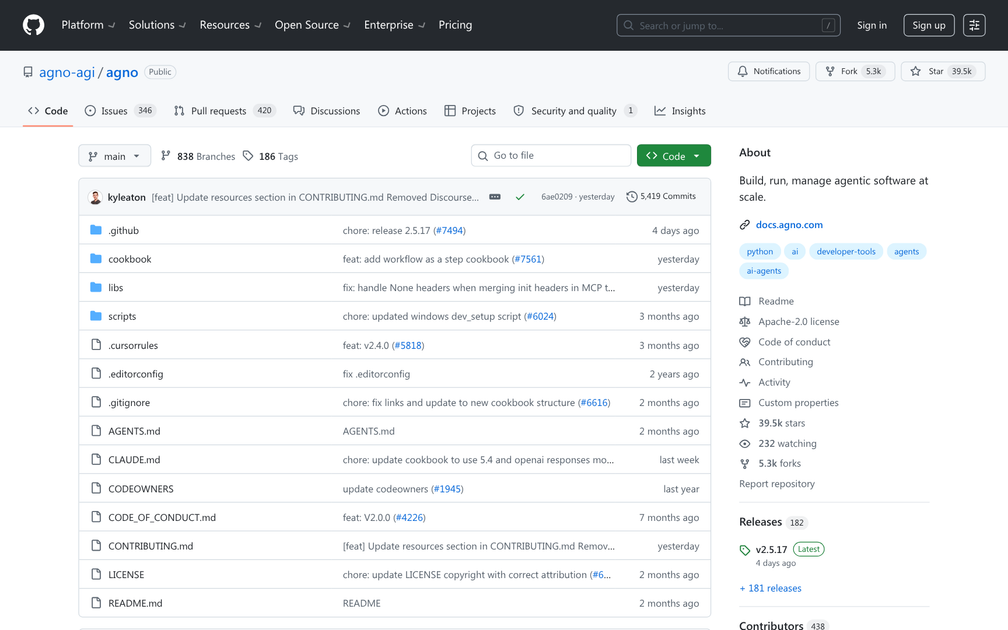Viewport: 1008px width, 630px height.
Task: Open pull request #7561 link
Action: click(x=528, y=259)
